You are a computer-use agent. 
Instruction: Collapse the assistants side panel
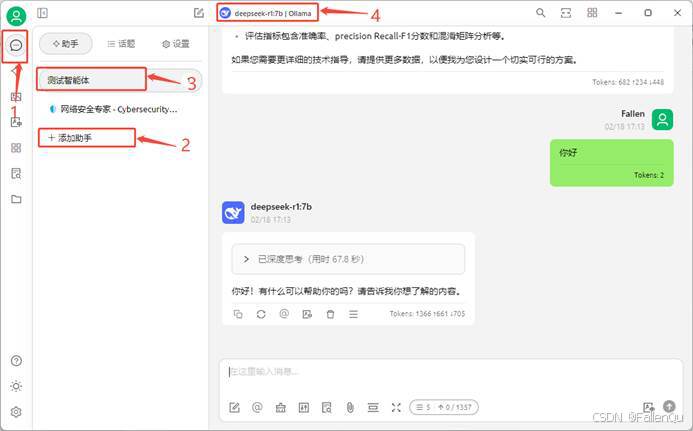click(x=42, y=13)
